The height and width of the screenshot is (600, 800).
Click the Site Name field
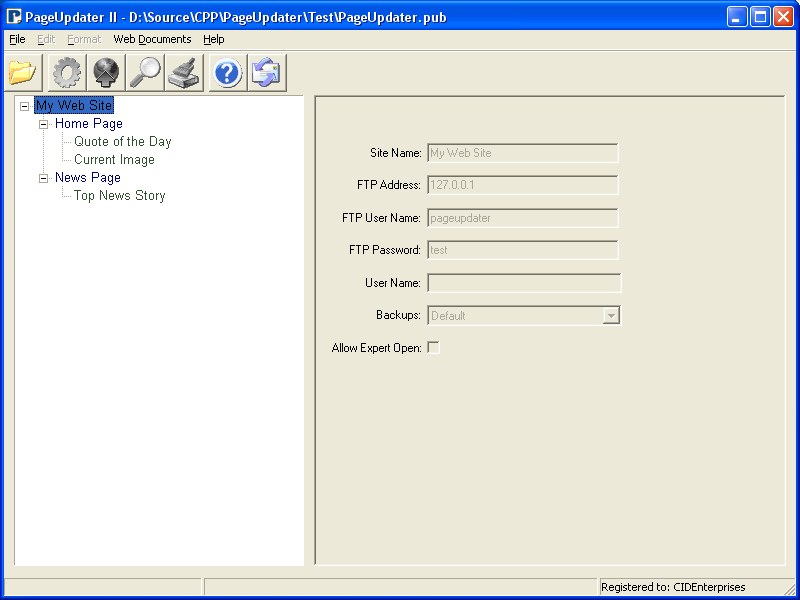coord(522,153)
